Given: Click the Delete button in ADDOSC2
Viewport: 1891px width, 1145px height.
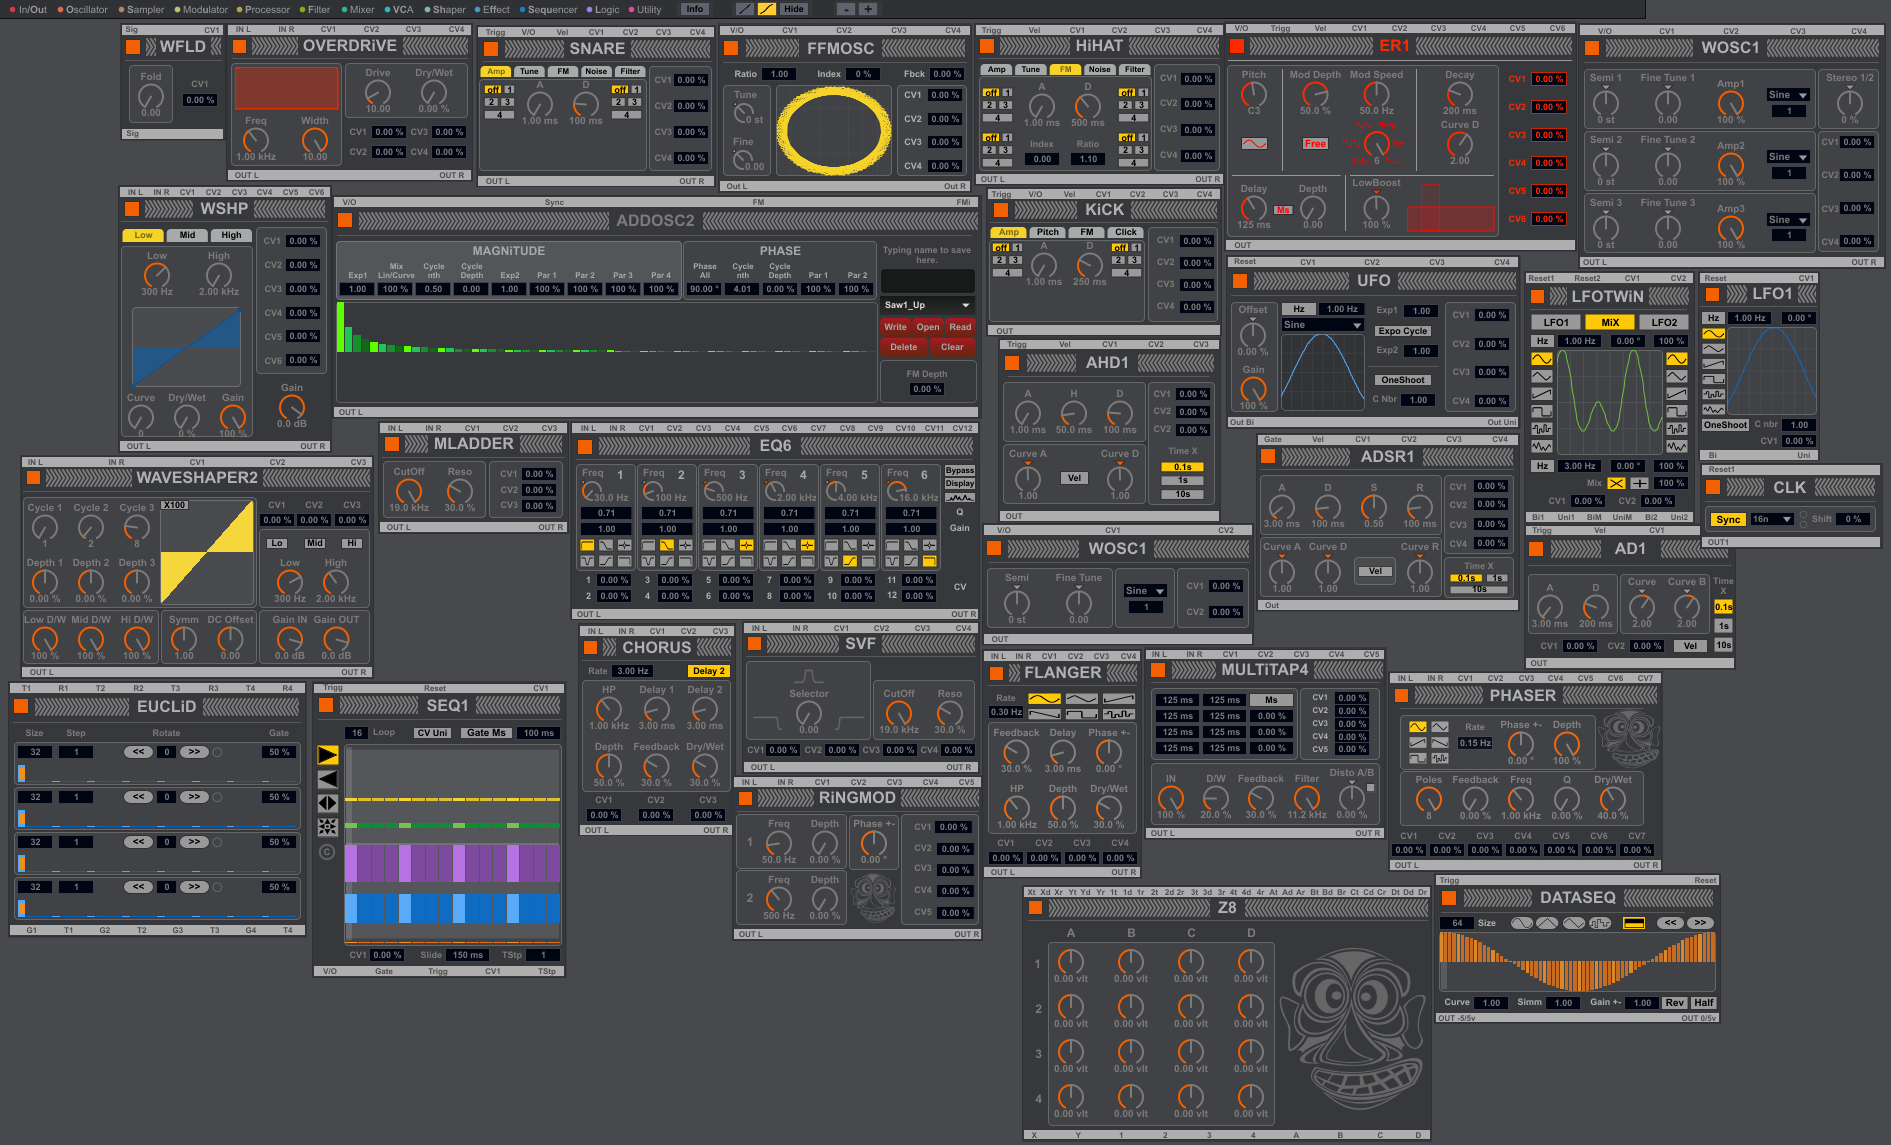Looking at the screenshot, I should (903, 347).
